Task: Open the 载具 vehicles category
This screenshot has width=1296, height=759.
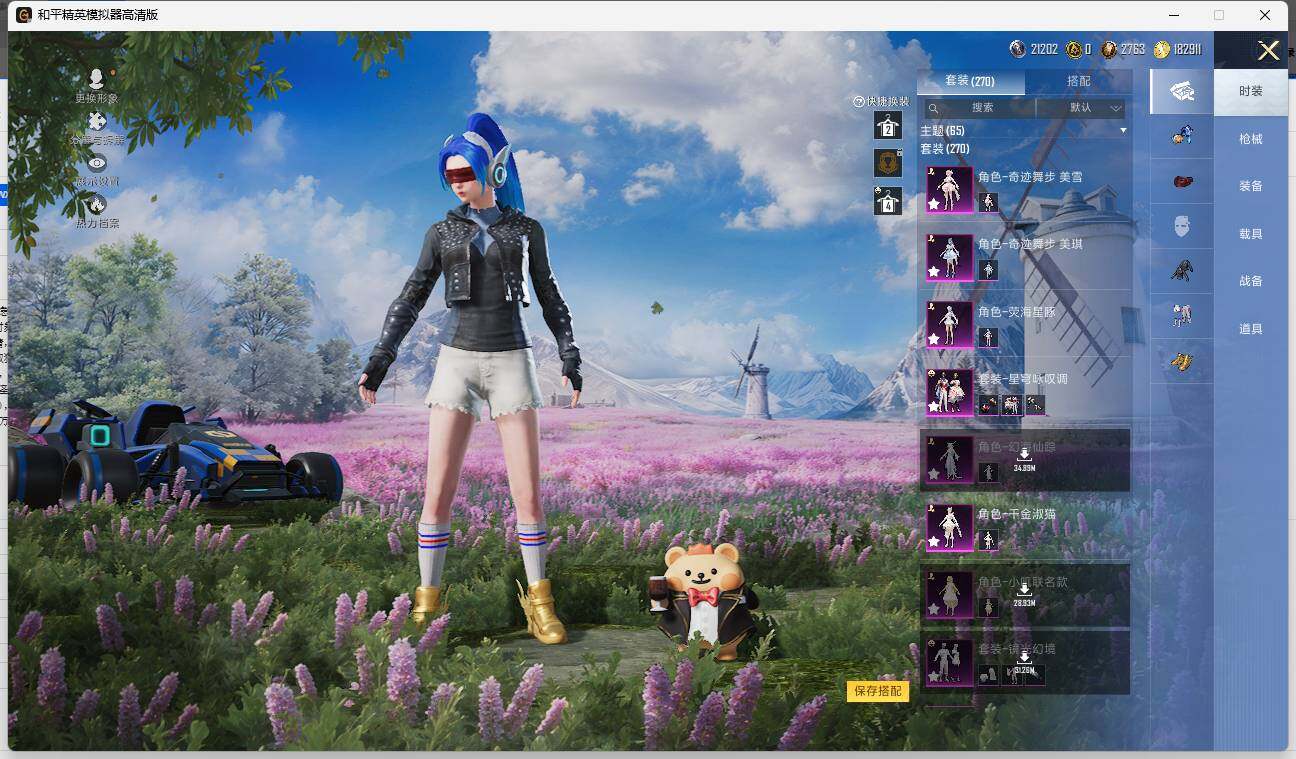Action: click(x=1251, y=234)
